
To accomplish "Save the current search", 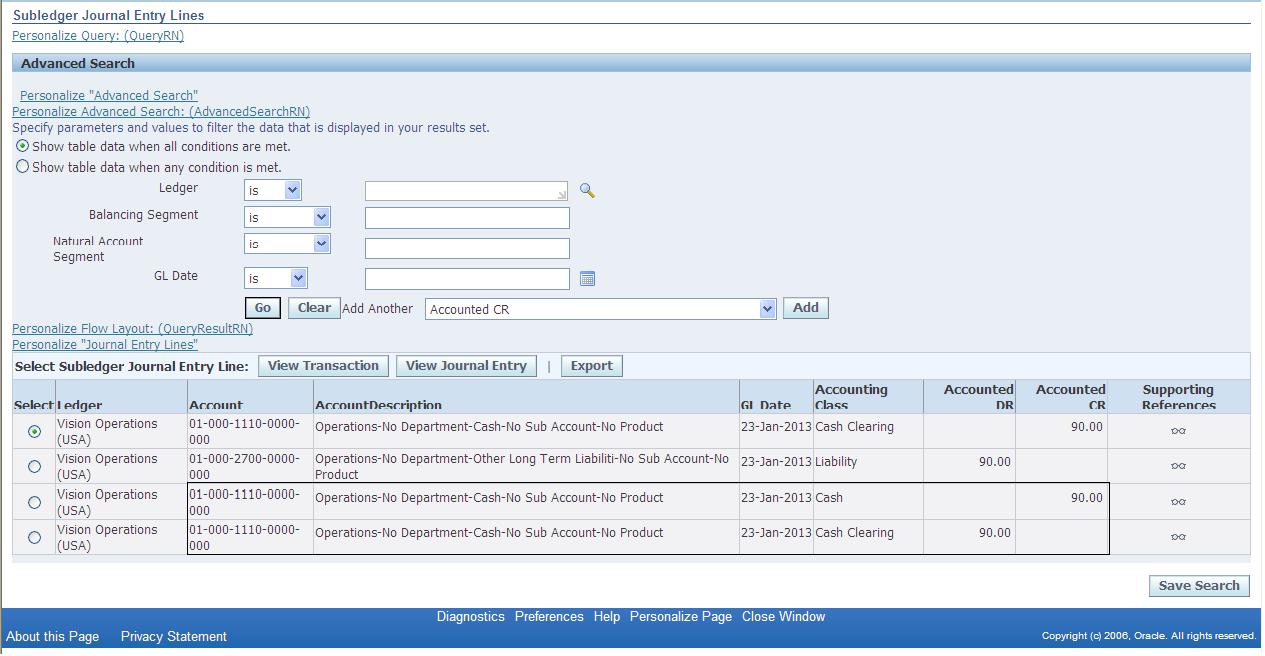I will pyautogui.click(x=1198, y=586).
